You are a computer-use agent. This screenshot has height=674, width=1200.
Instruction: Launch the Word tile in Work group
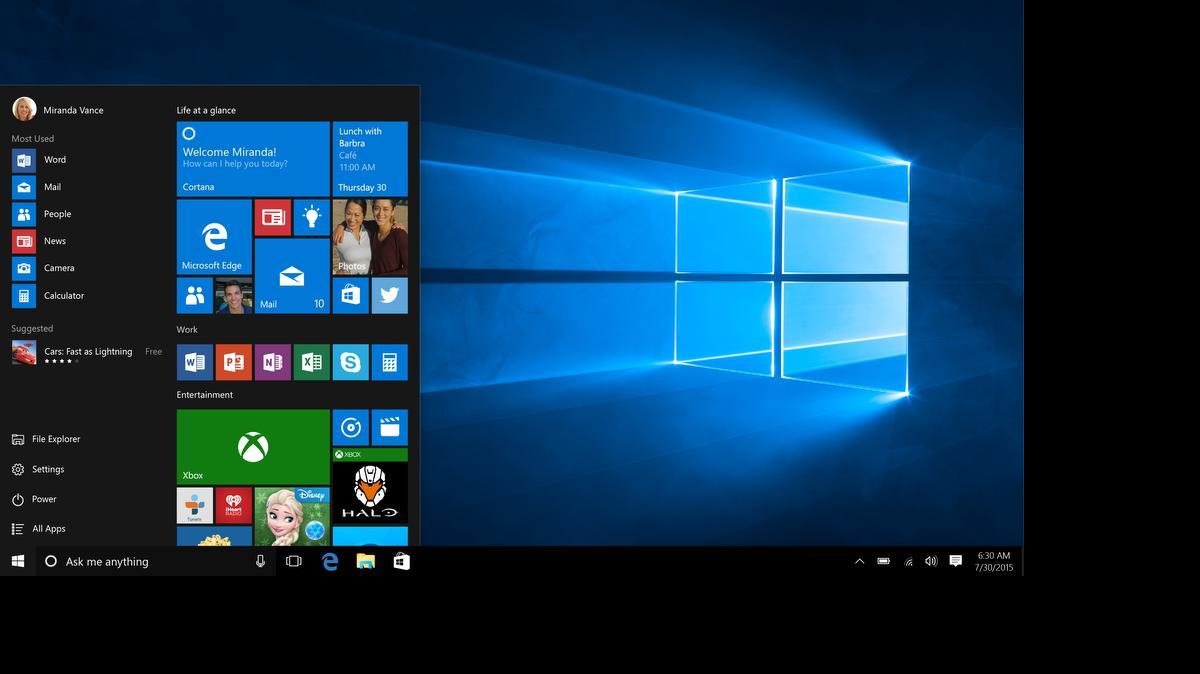194,362
